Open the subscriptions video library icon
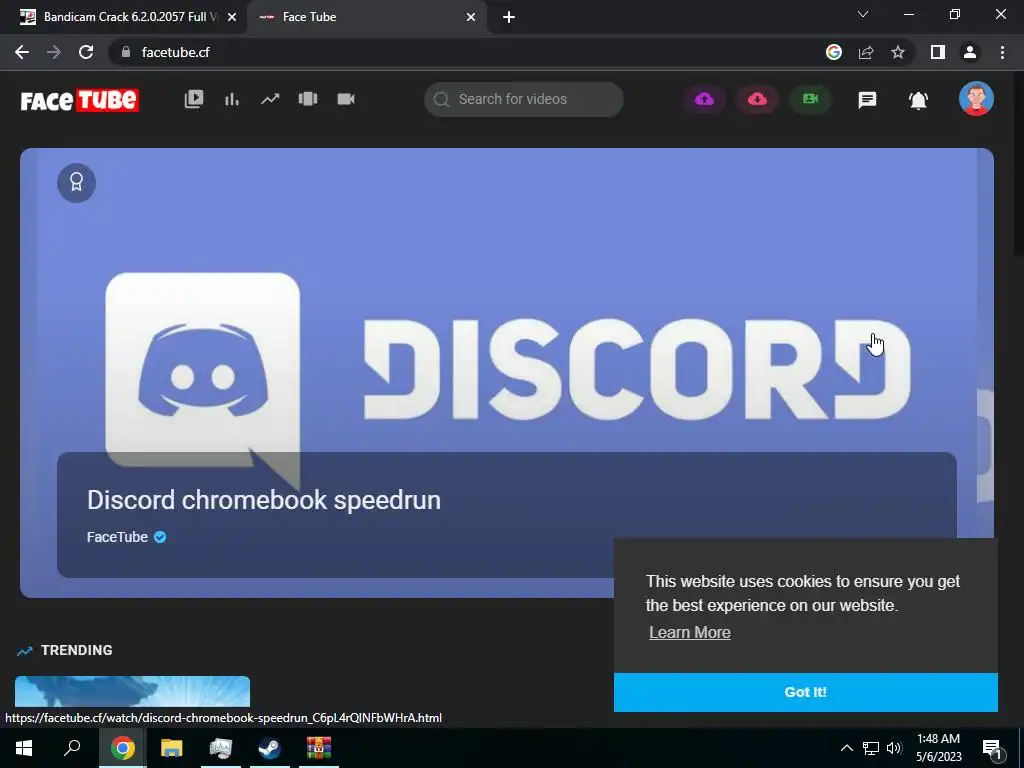The width and height of the screenshot is (1024, 768). tap(194, 99)
